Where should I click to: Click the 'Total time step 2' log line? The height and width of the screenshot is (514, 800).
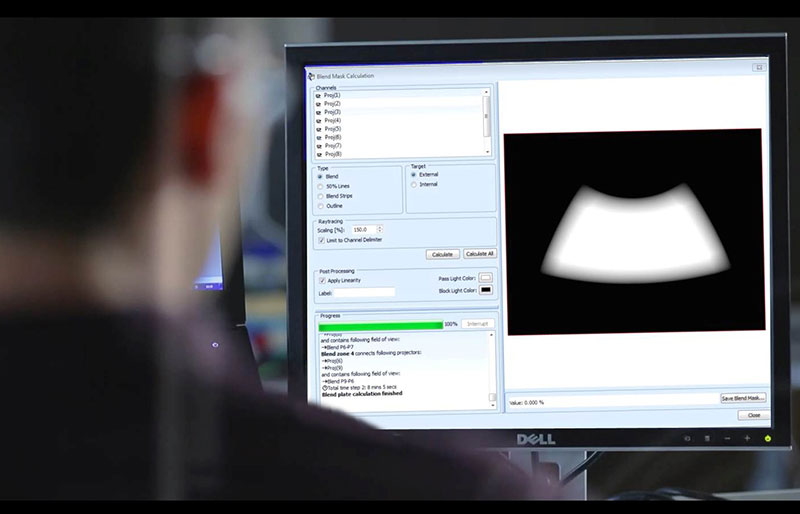tap(360, 387)
